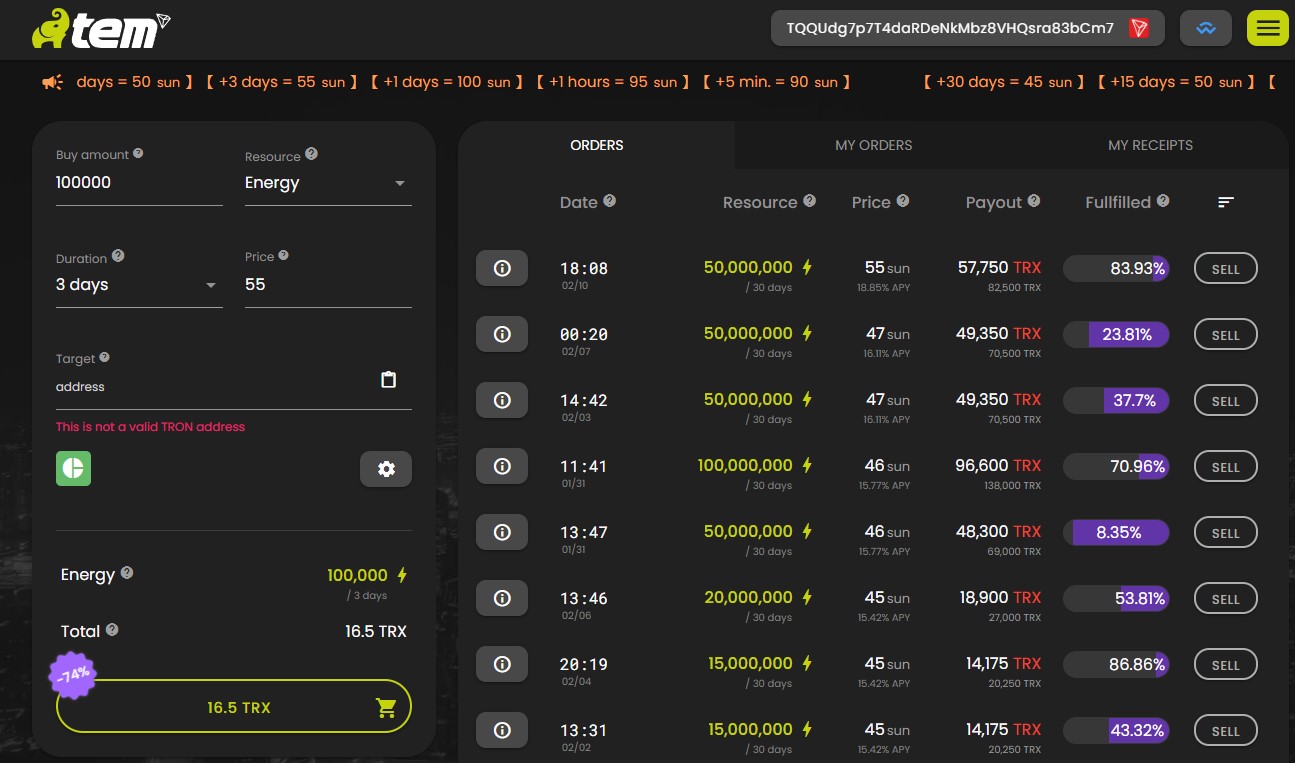Click the help icon beside Price field label
This screenshot has height=763, width=1295.
(283, 256)
